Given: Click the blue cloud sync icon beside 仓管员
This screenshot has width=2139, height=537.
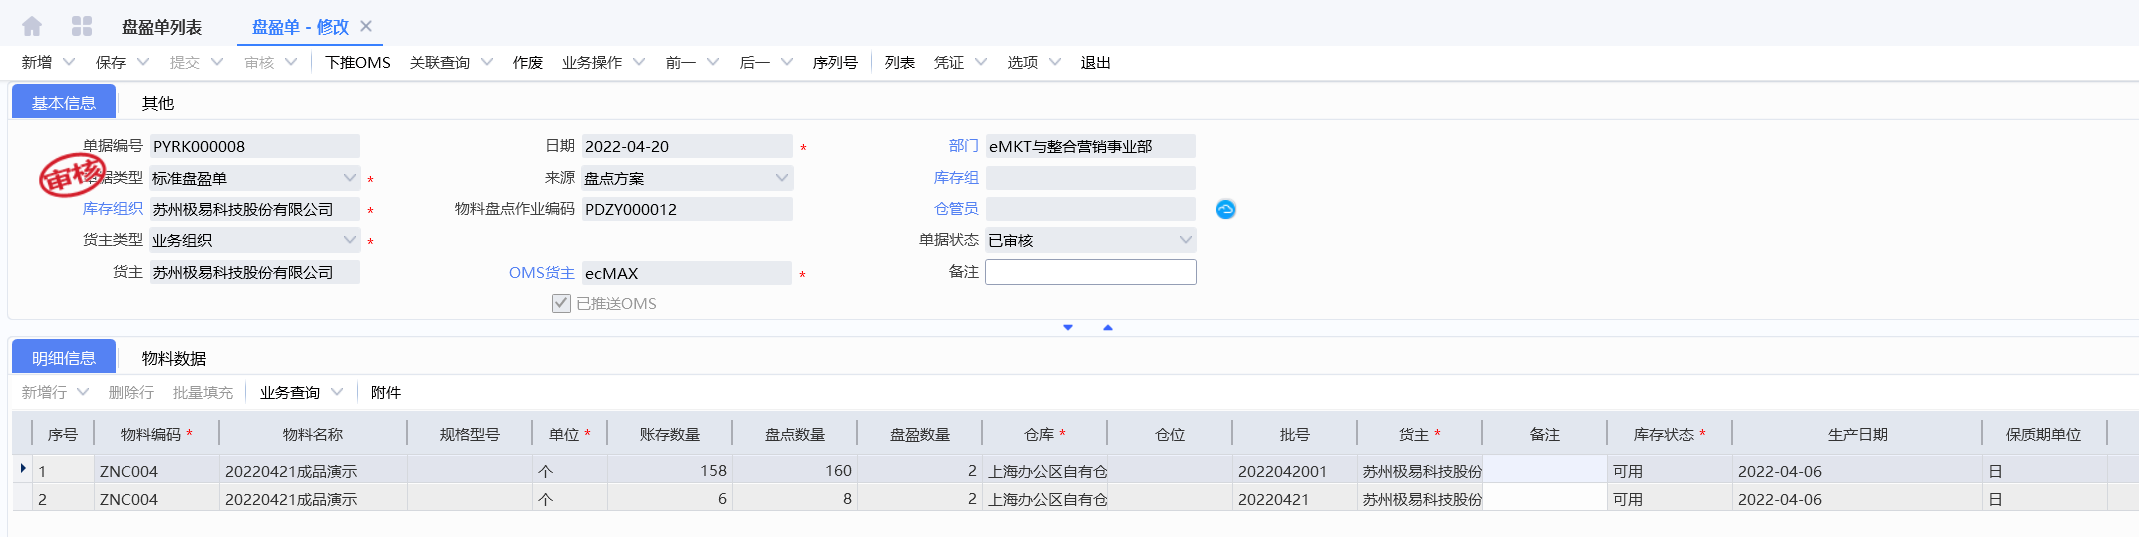Looking at the screenshot, I should [1225, 209].
